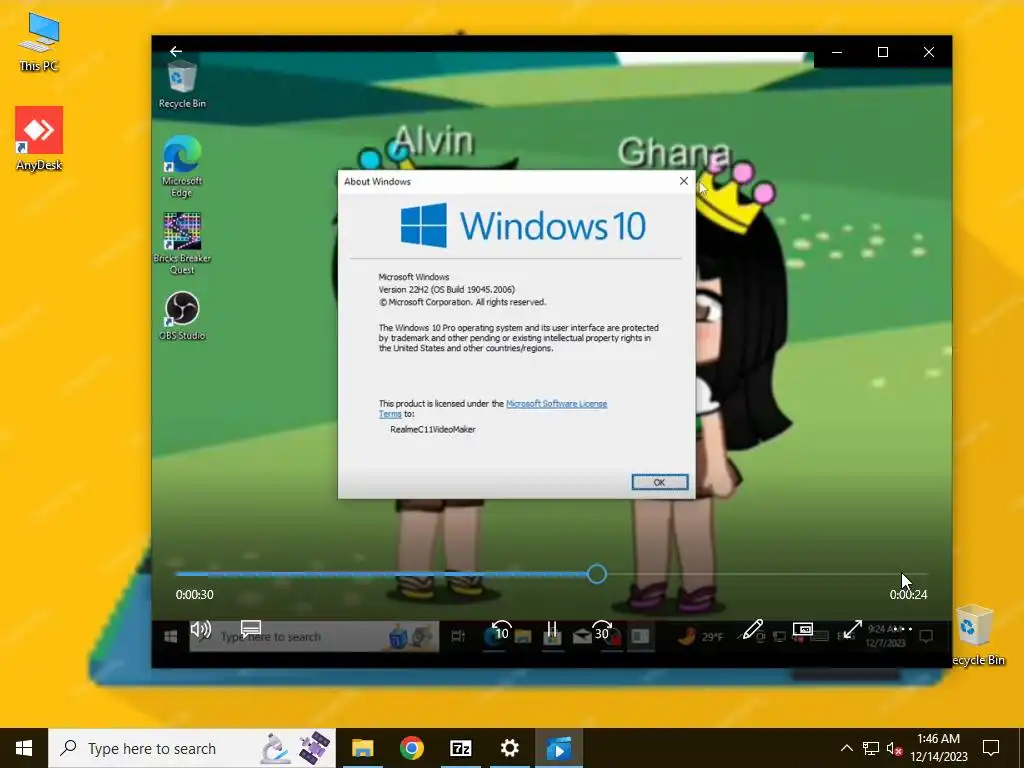This screenshot has width=1024, height=768.
Task: Open the Windows Start menu
Action: click(x=24, y=748)
